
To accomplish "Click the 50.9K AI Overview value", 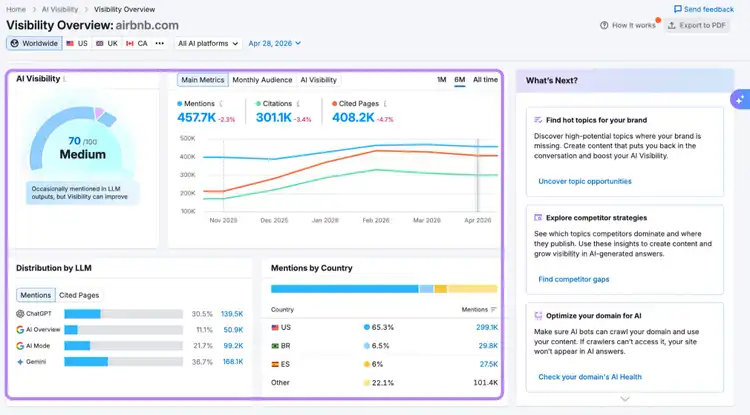I will click(x=233, y=330).
